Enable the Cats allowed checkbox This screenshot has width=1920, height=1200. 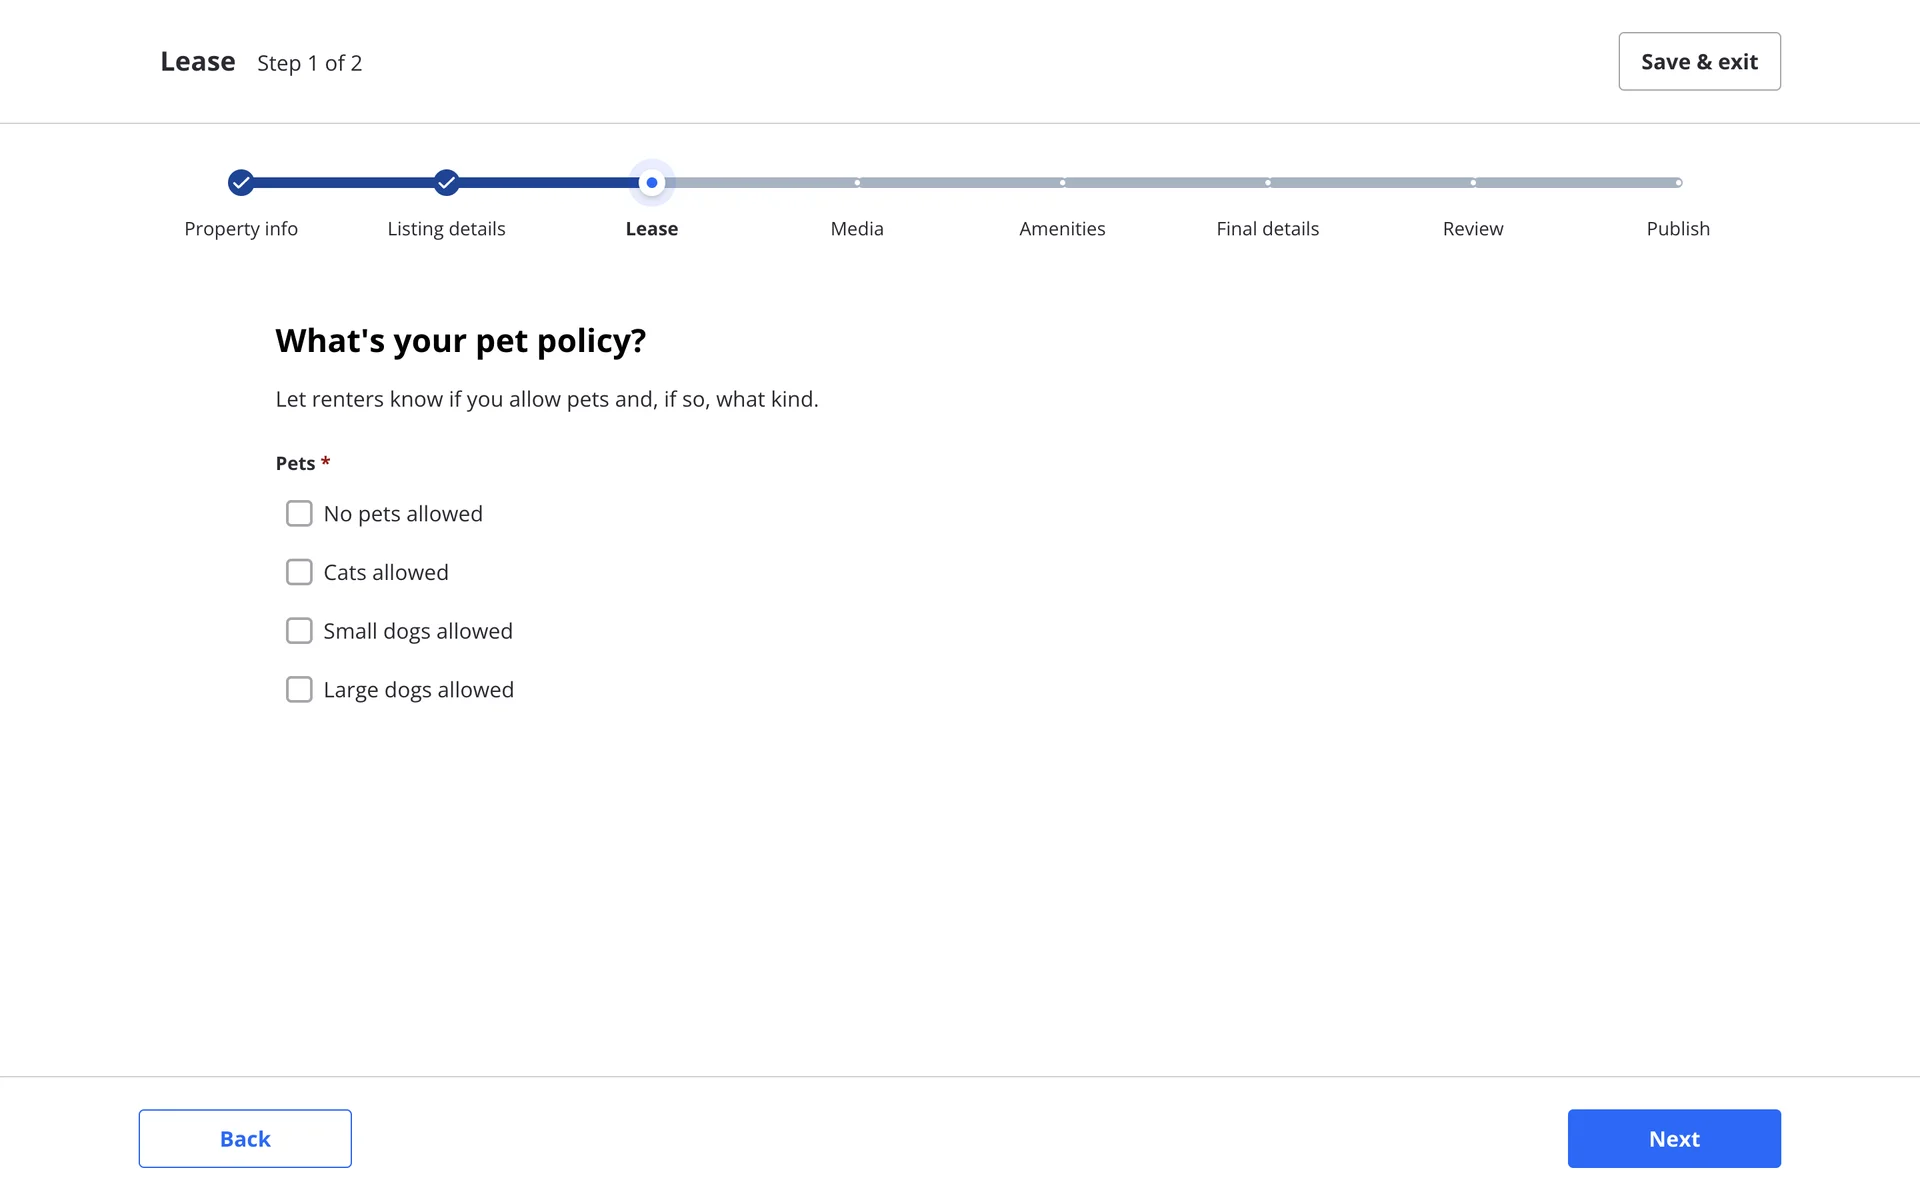[x=299, y=572]
